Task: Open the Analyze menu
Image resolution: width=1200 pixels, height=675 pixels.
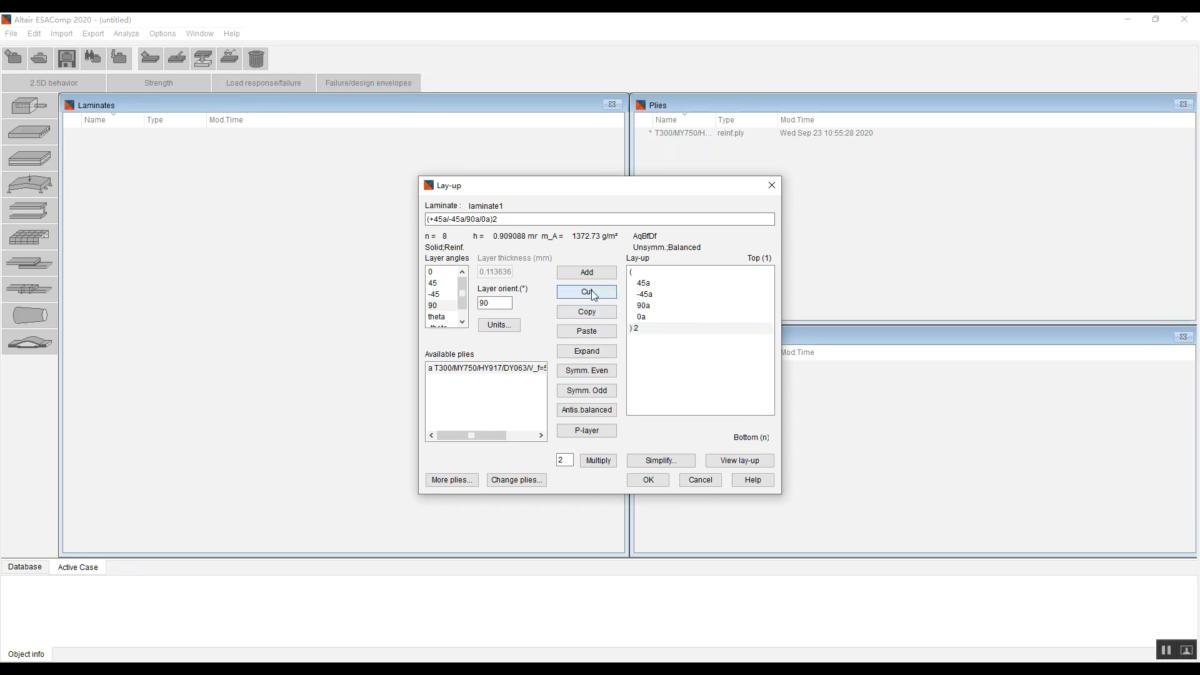Action: tap(126, 34)
